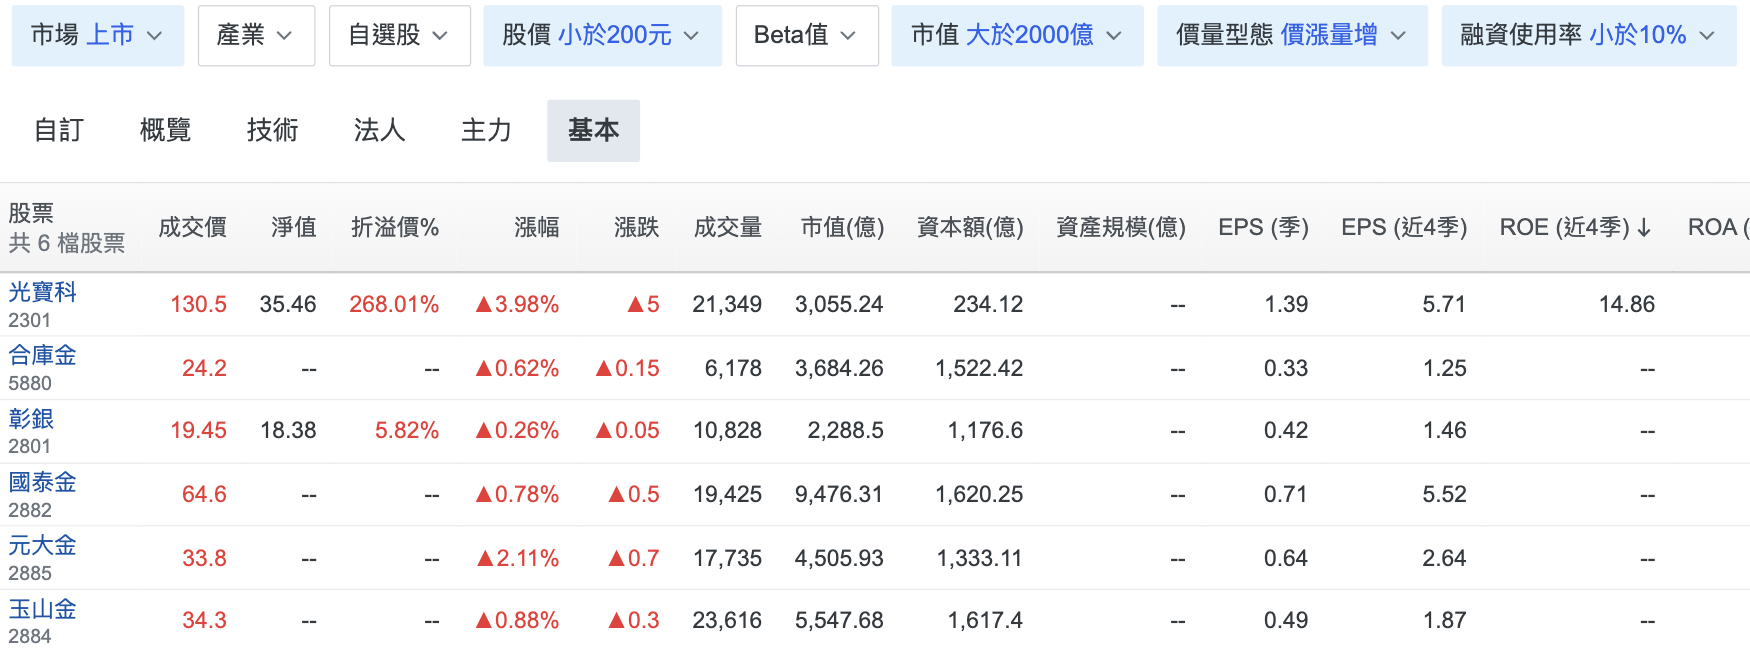The image size is (1750, 652).
Task: Open the 融資使用率 小於10% filter dropdown
Action: click(x=1589, y=35)
